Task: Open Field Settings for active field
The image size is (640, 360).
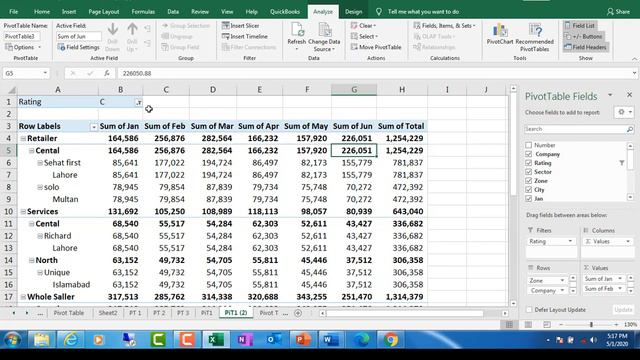Action: (x=78, y=47)
